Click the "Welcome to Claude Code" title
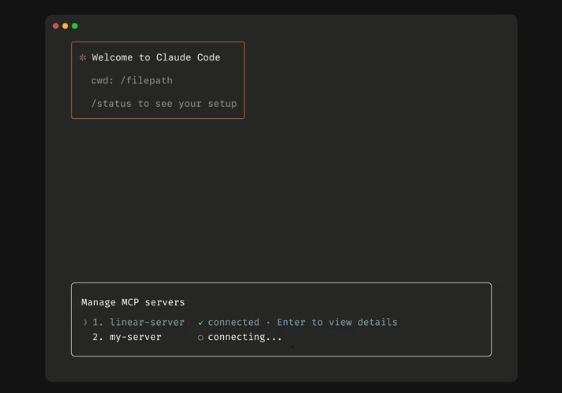This screenshot has width=562, height=393. (x=156, y=57)
